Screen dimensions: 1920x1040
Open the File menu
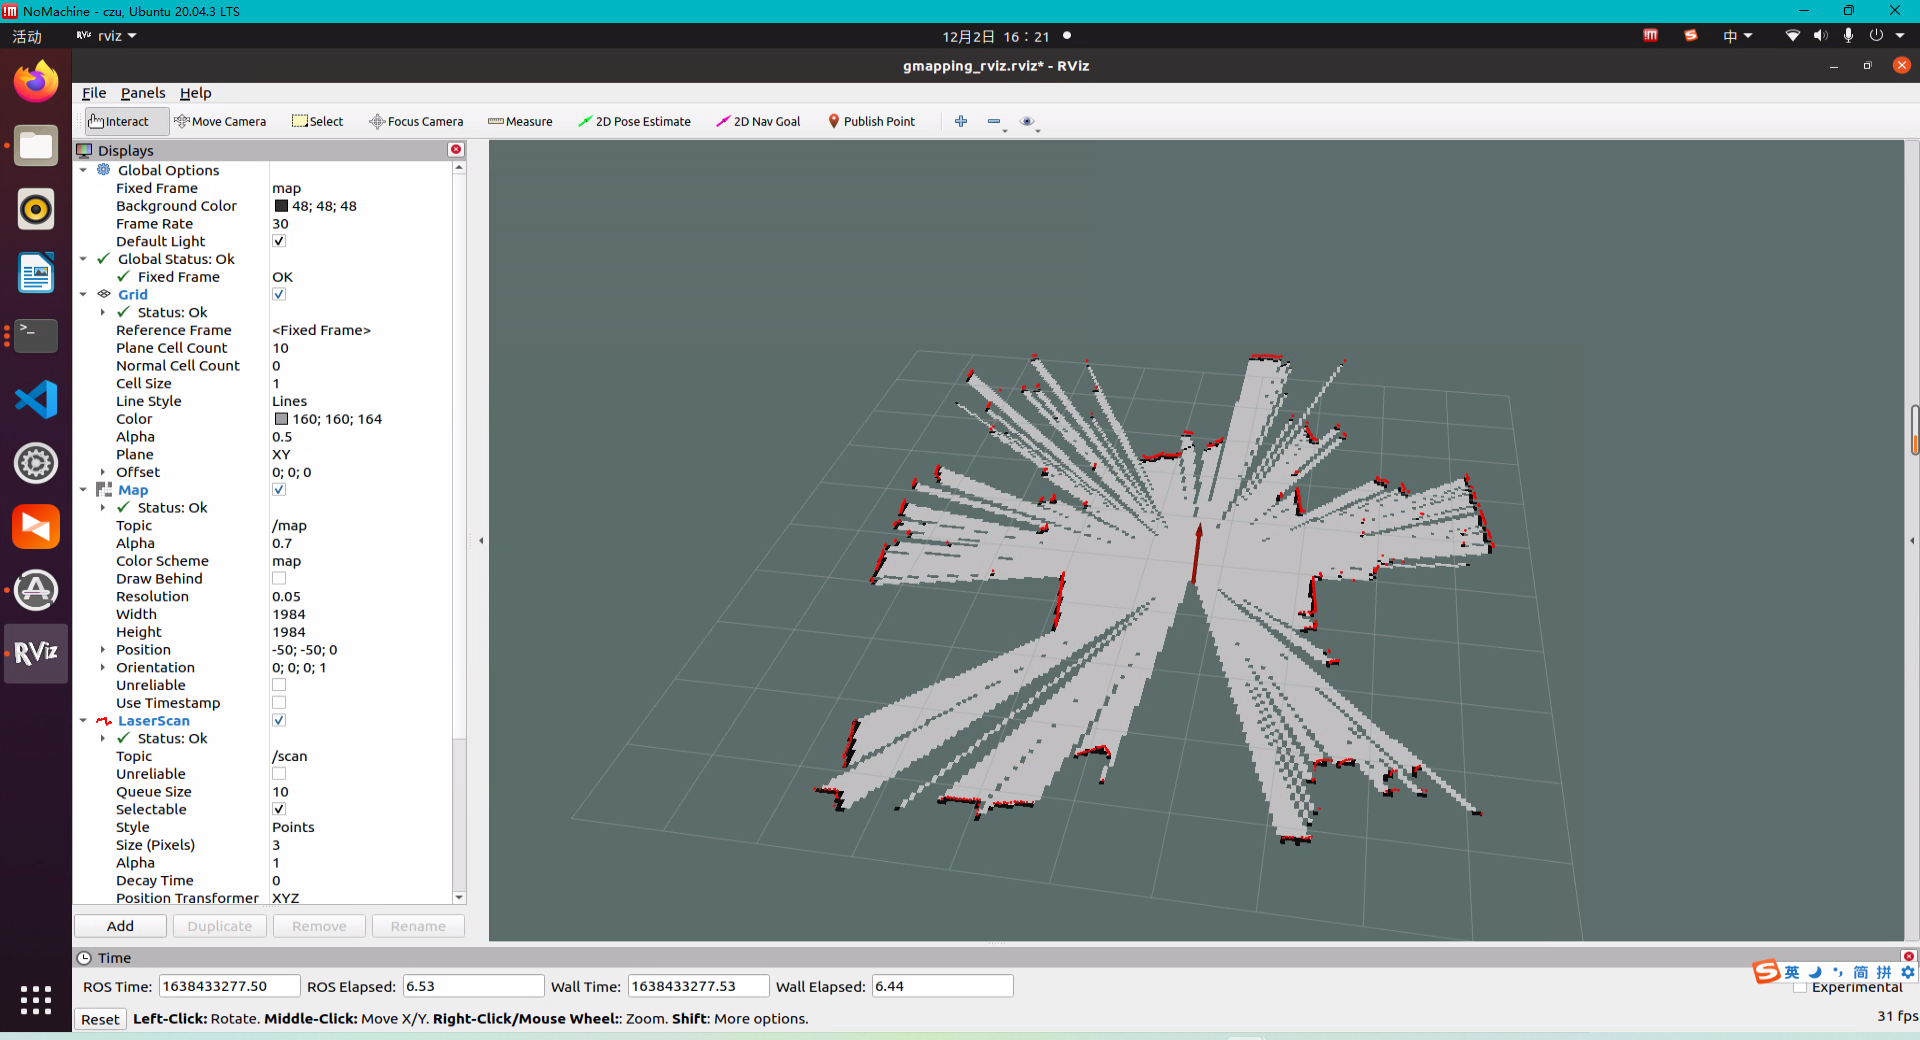pos(94,93)
